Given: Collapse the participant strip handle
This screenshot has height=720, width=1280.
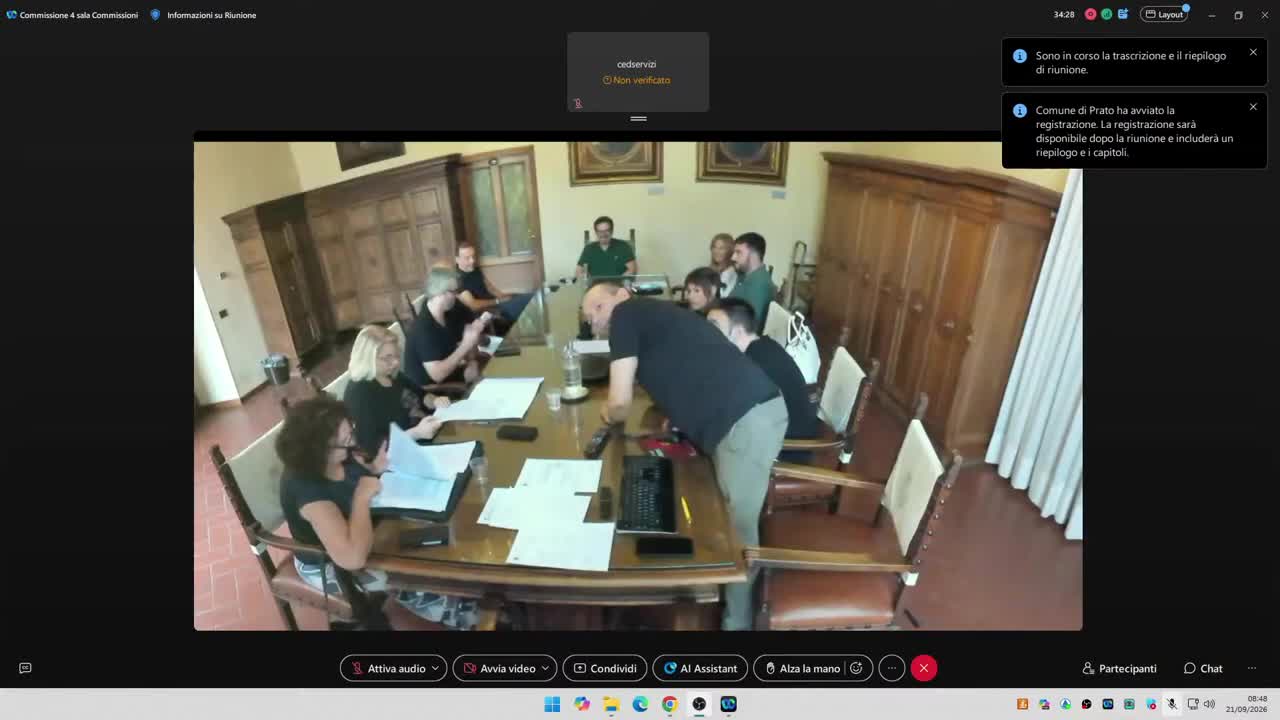Looking at the screenshot, I should point(638,118).
